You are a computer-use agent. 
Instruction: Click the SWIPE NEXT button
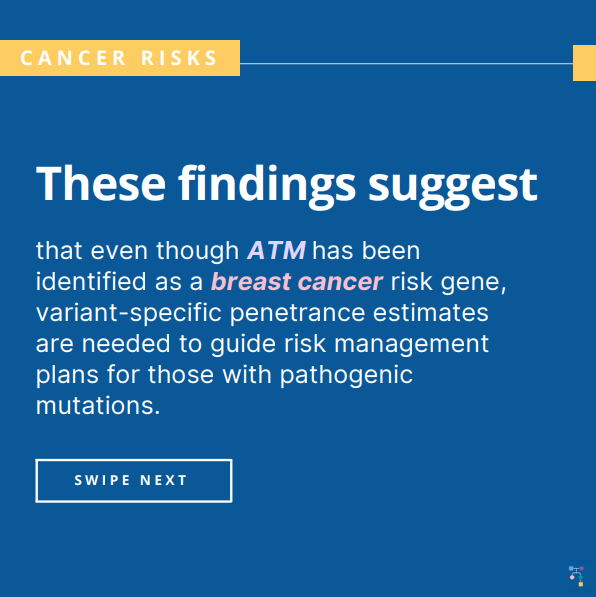tap(134, 480)
